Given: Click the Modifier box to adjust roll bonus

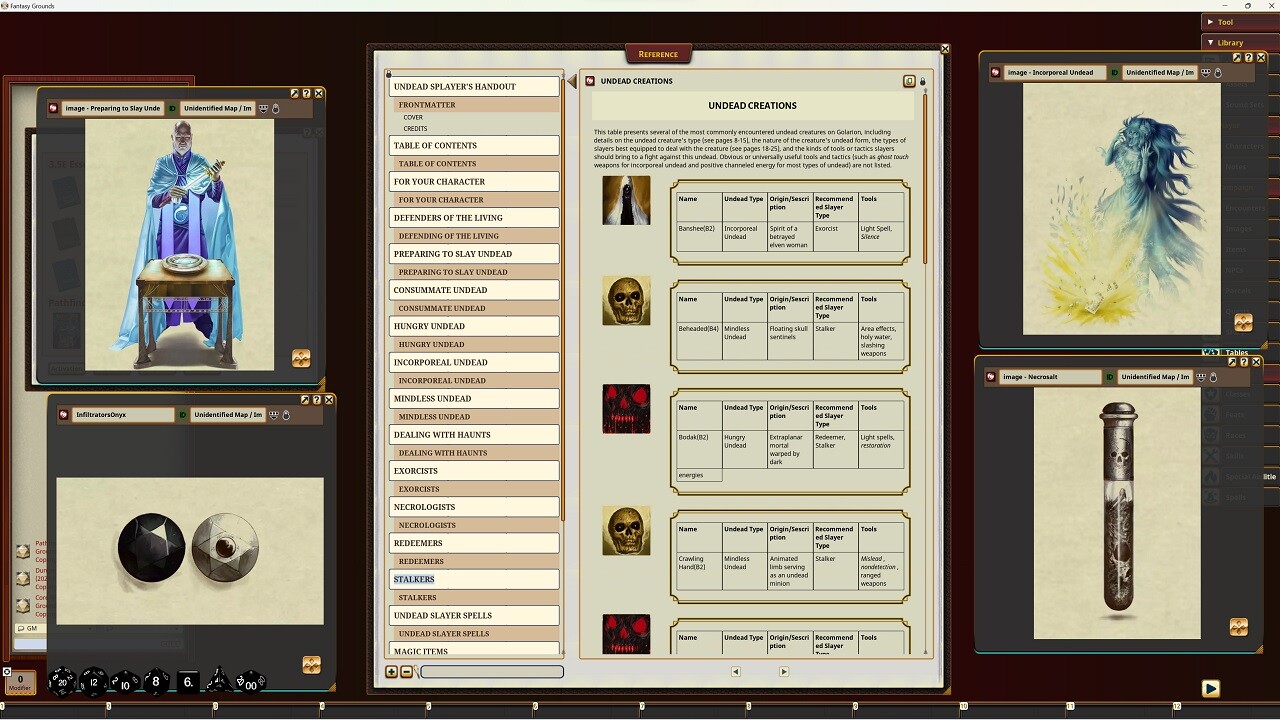Looking at the screenshot, I should (20, 683).
